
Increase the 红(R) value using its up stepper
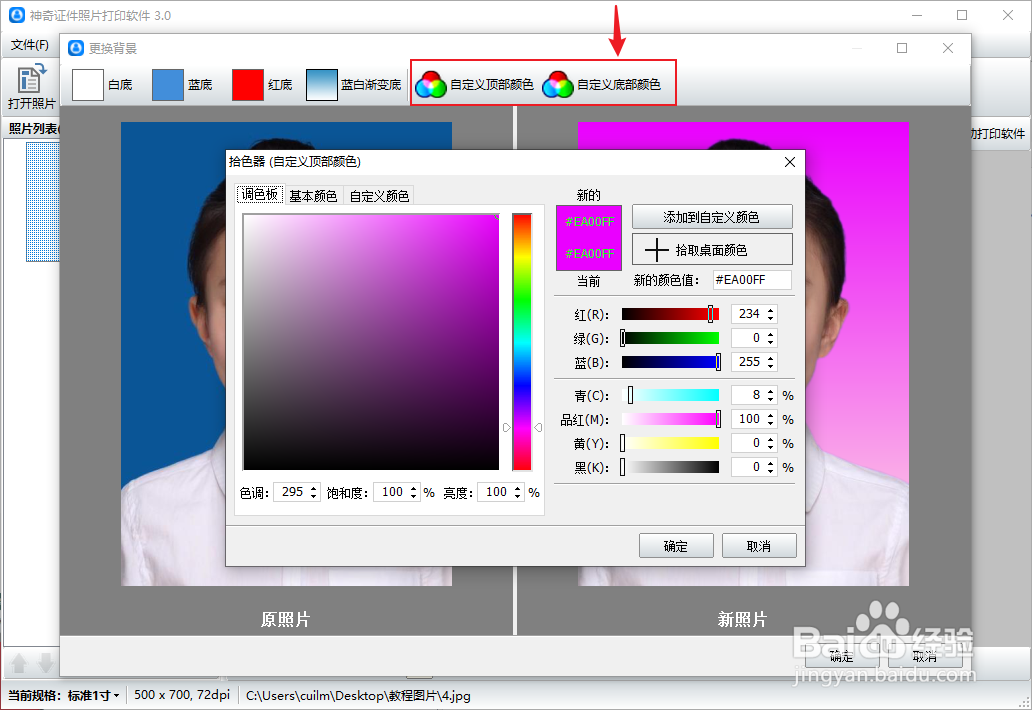[771, 309]
